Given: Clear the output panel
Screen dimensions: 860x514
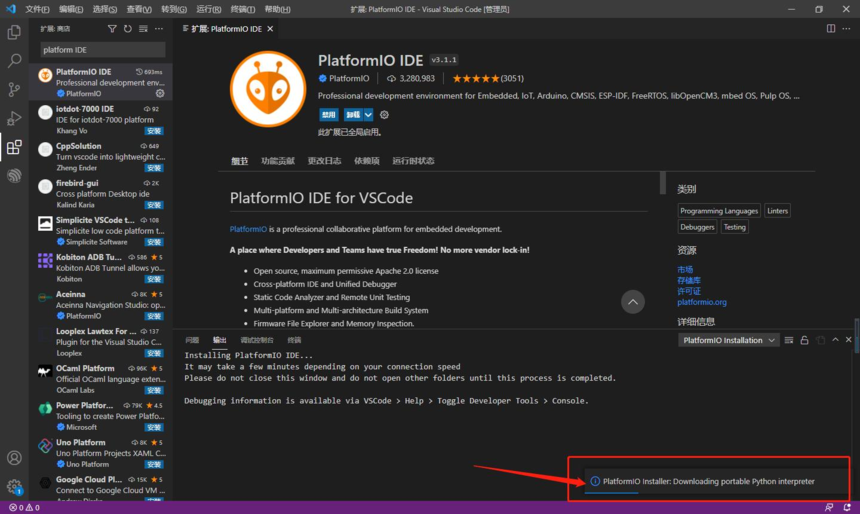Looking at the screenshot, I should click(x=789, y=340).
